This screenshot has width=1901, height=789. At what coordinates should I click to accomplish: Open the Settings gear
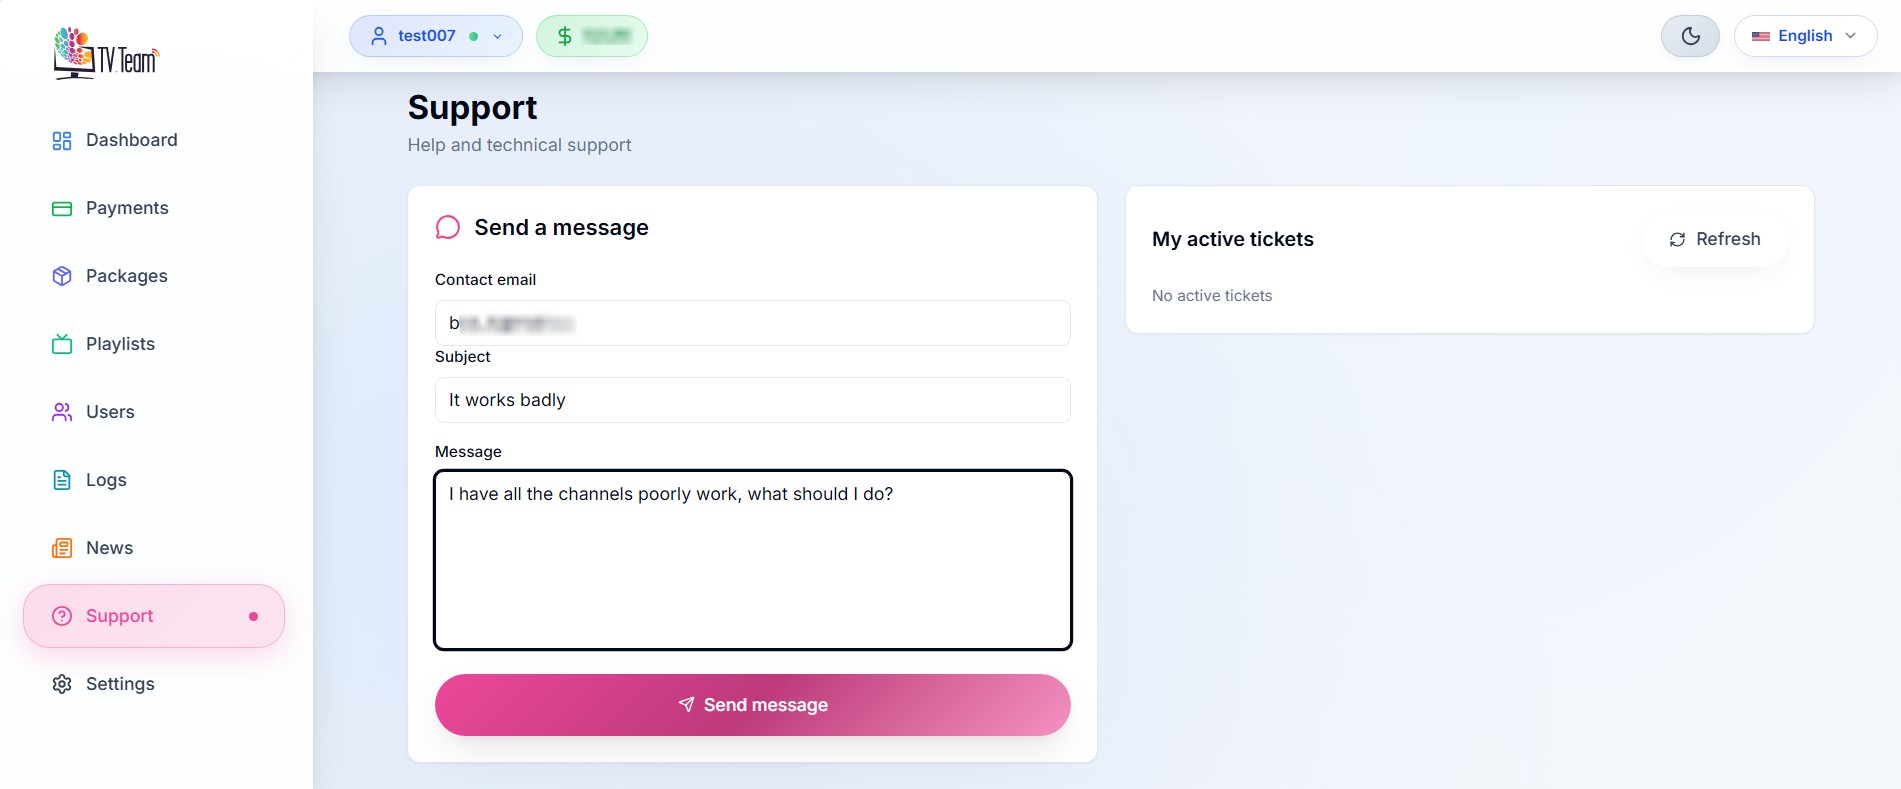pos(61,684)
